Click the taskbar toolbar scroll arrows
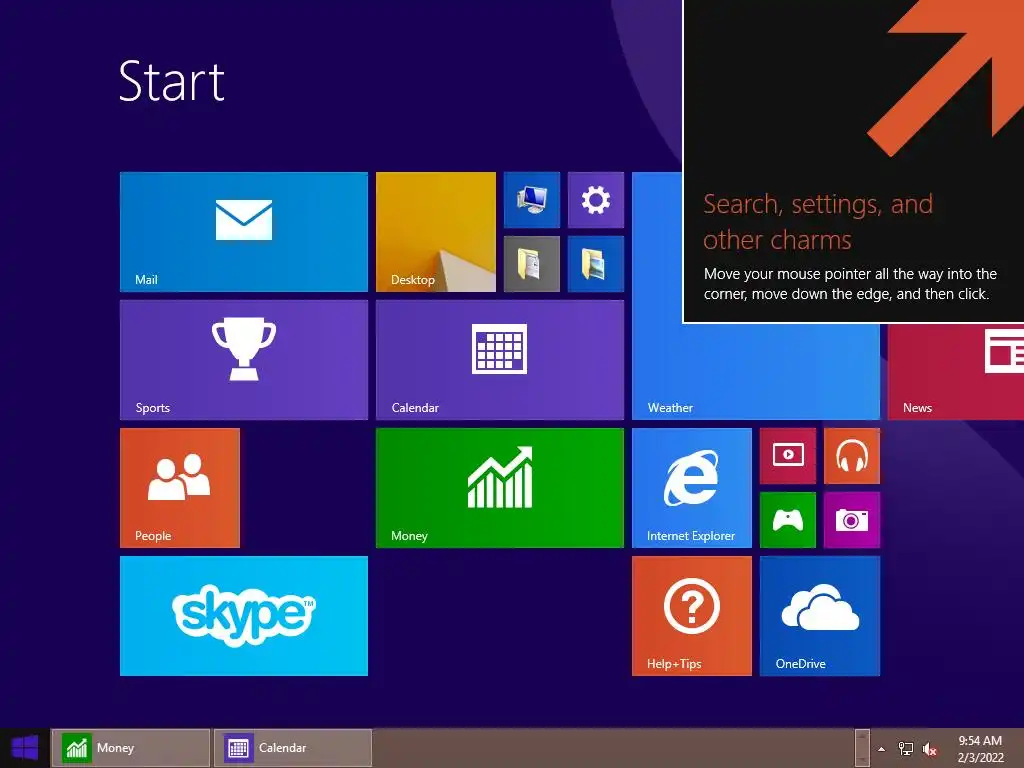 (862, 748)
